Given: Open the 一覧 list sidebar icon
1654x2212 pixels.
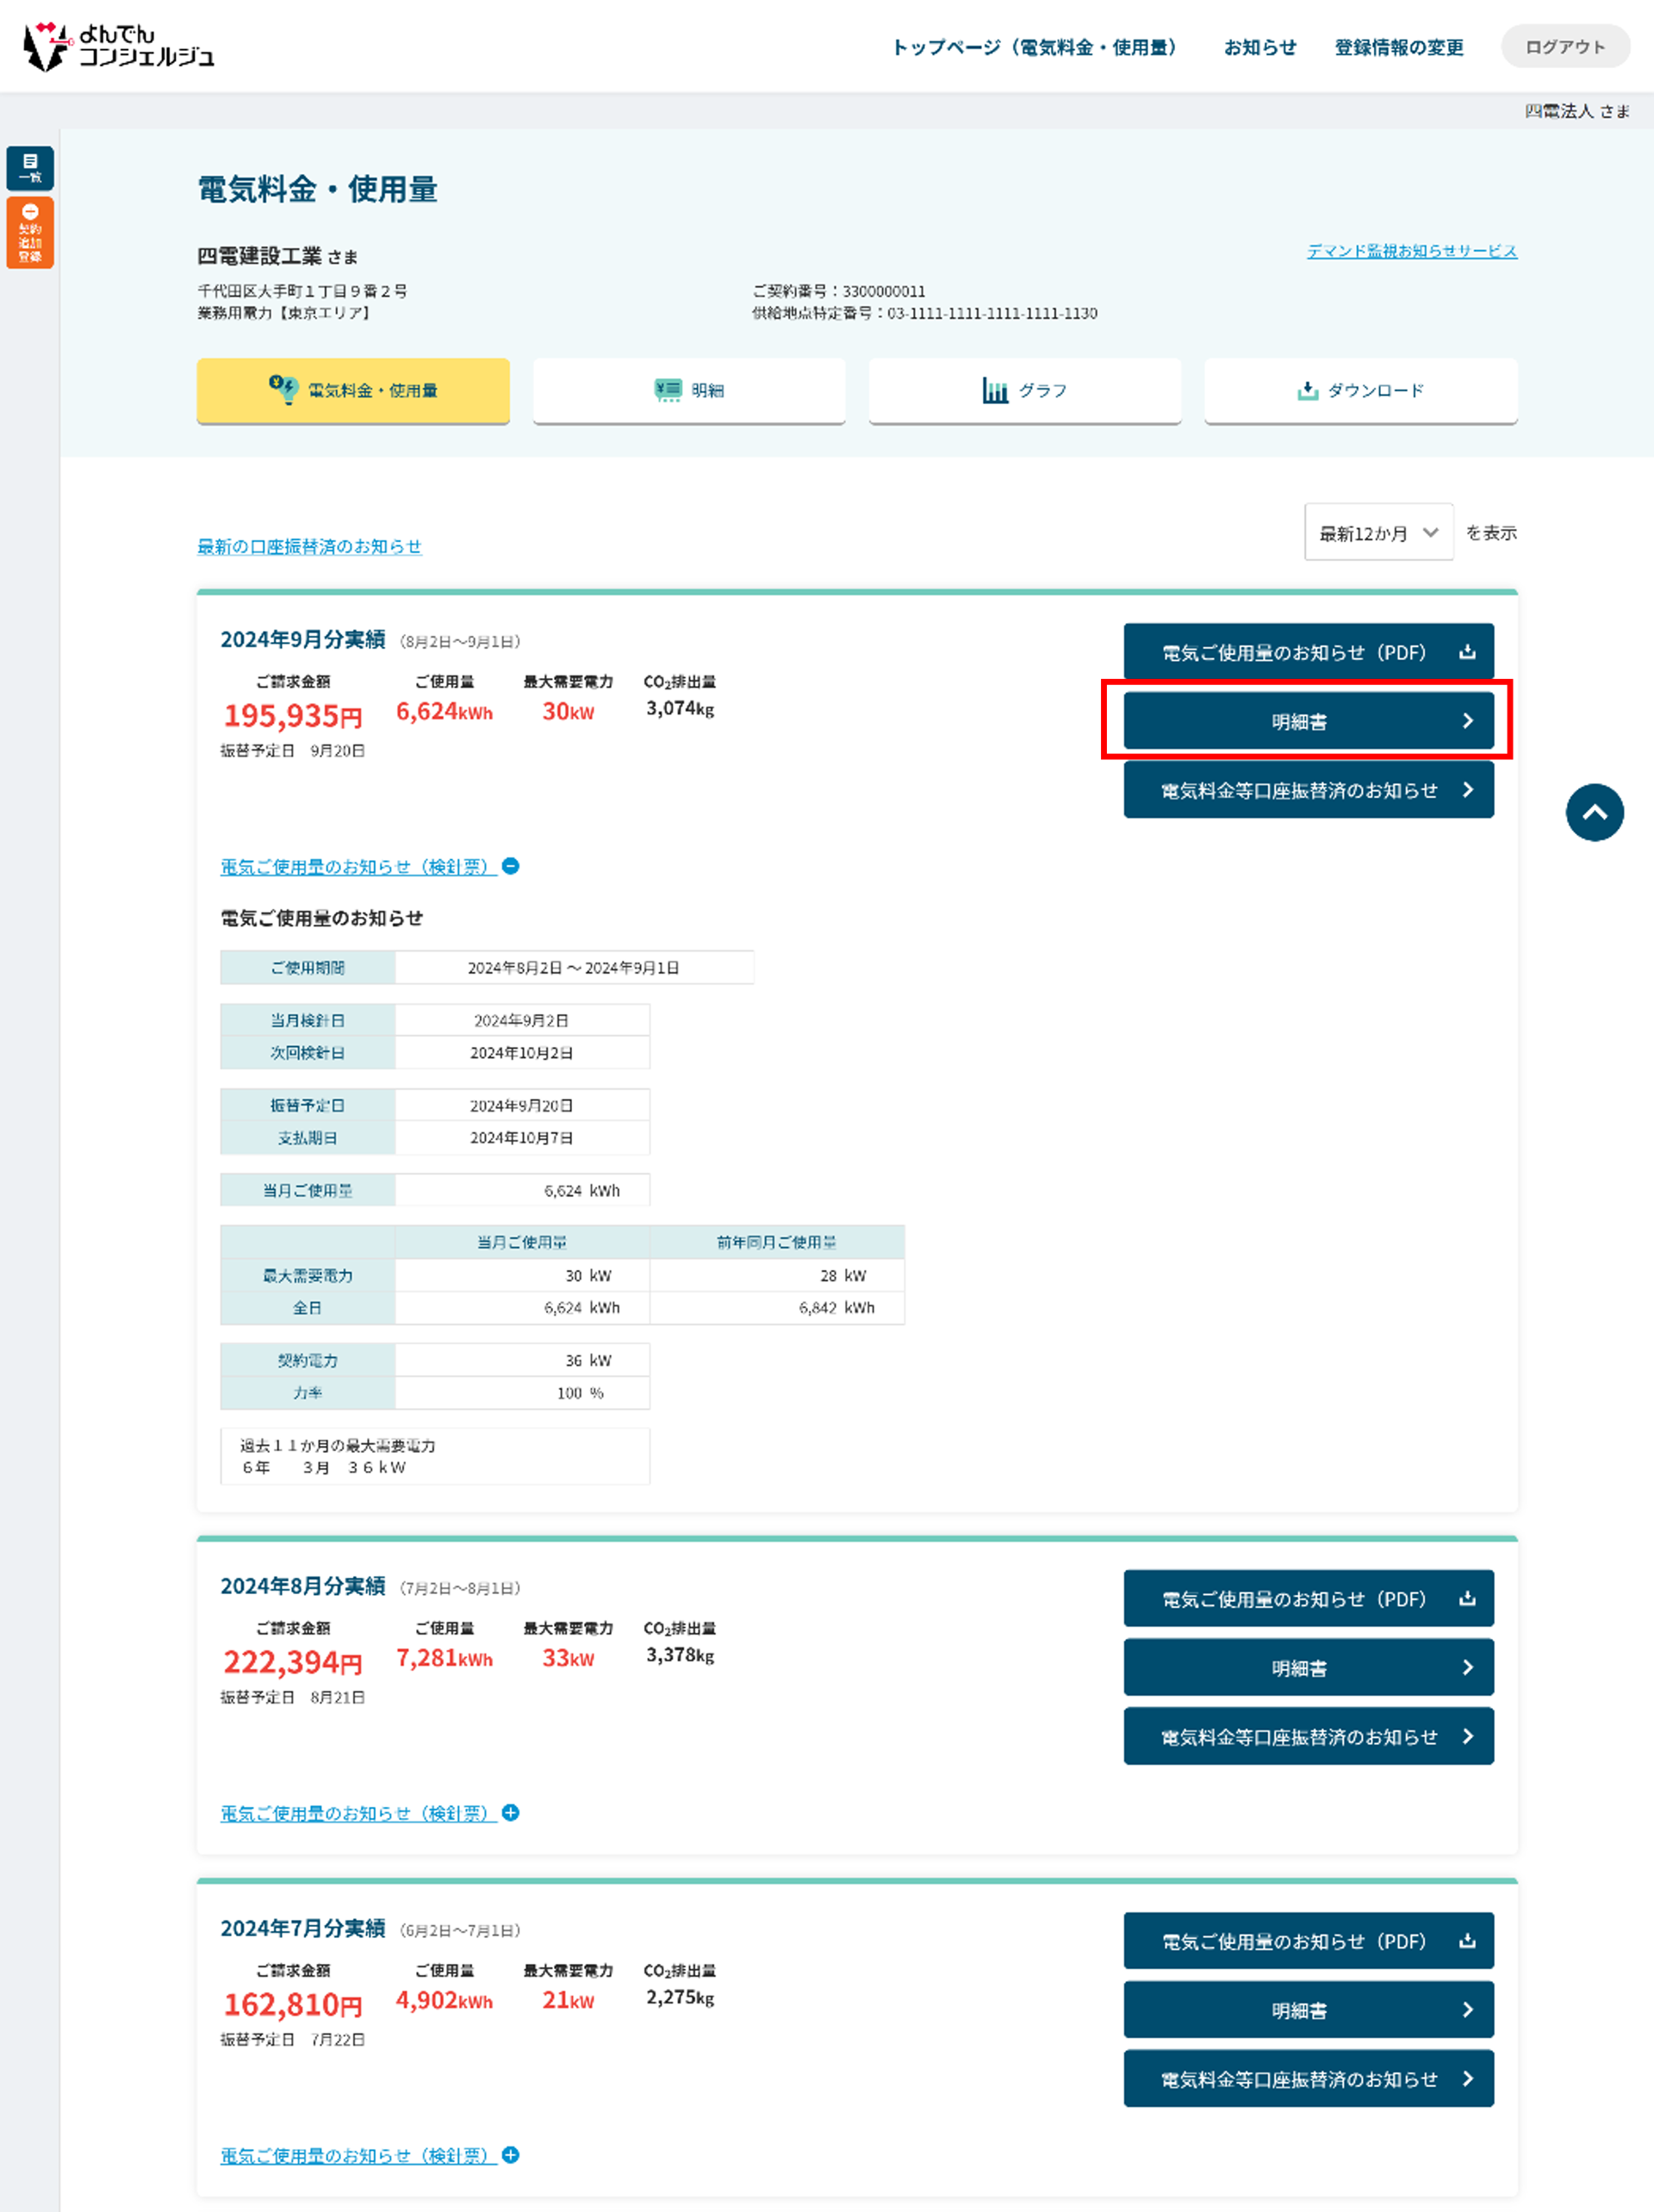Looking at the screenshot, I should coord(30,167).
